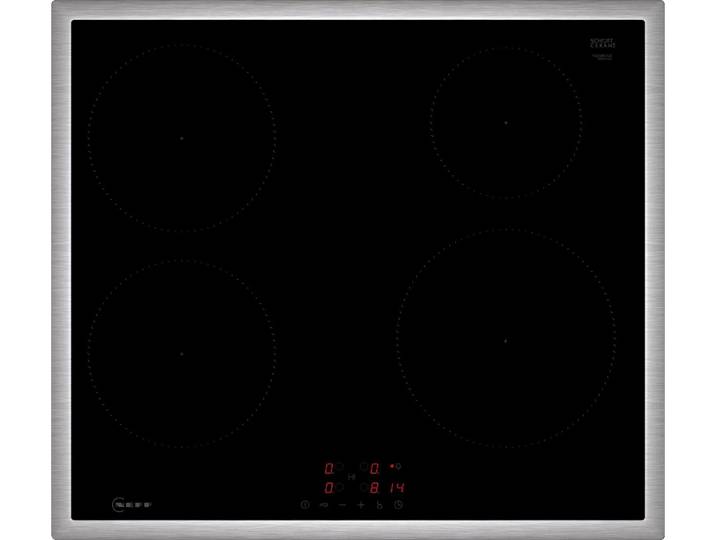Screen dimensions: 716x540
Task: Tap the Schott Ceran logo in the corner
Action: (603, 43)
